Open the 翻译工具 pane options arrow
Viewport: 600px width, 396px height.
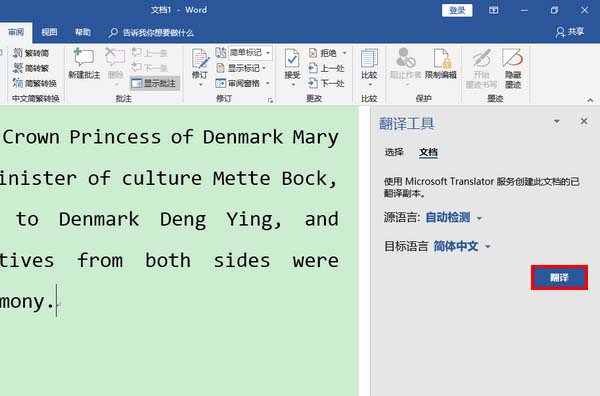tap(557, 121)
